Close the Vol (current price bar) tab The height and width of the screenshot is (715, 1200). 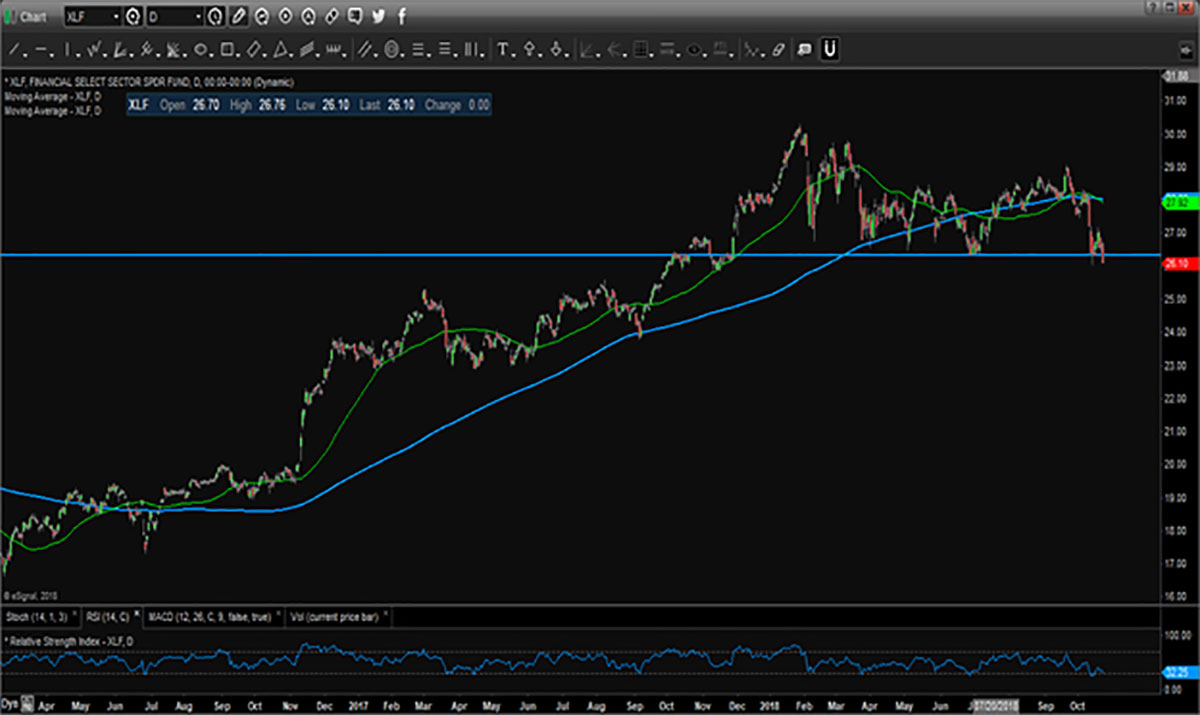(386, 615)
